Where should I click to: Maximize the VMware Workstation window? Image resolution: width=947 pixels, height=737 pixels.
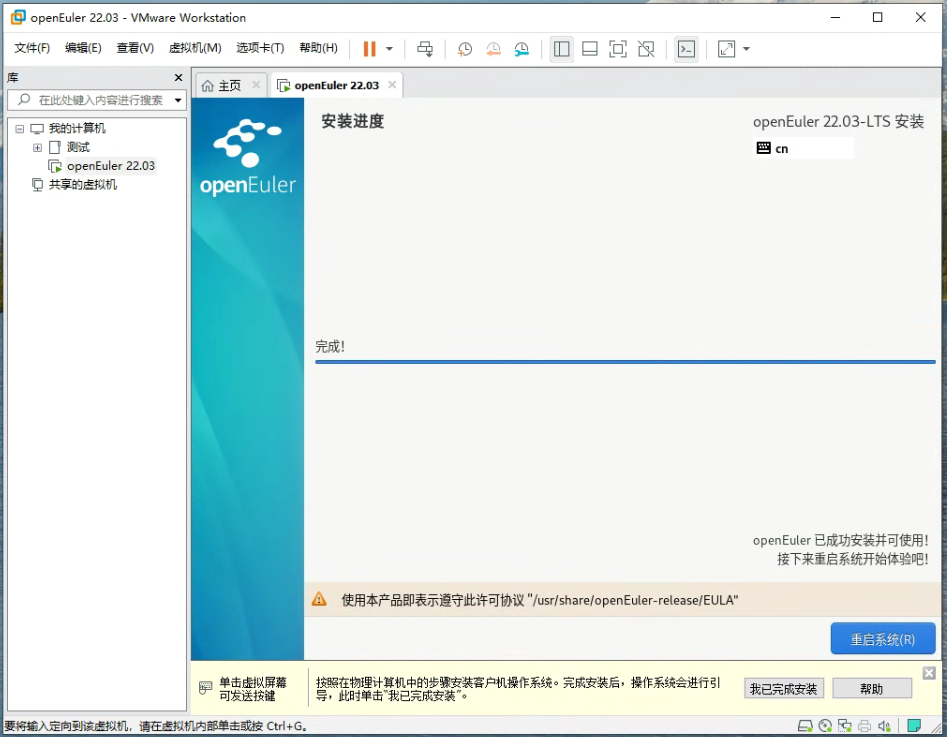[878, 17]
